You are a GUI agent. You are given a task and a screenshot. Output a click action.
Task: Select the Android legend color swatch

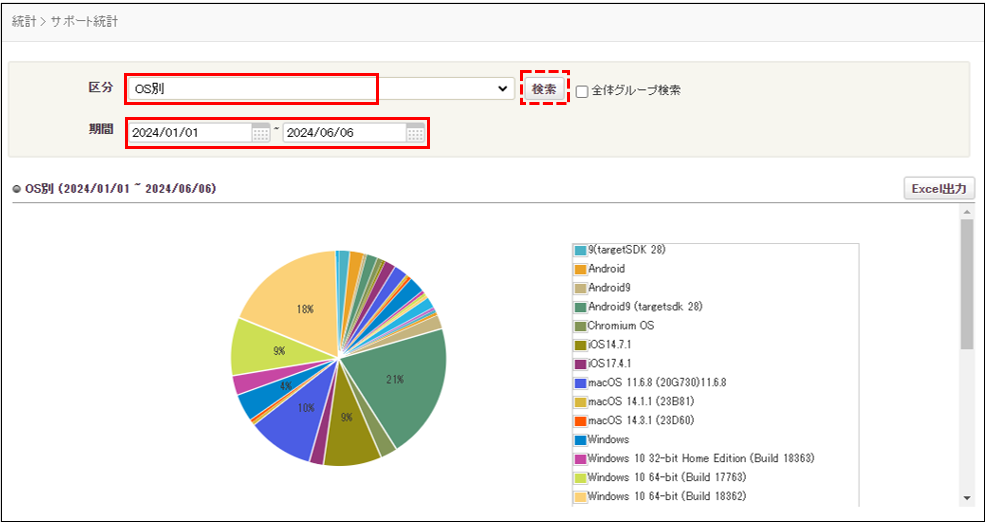[x=580, y=269]
